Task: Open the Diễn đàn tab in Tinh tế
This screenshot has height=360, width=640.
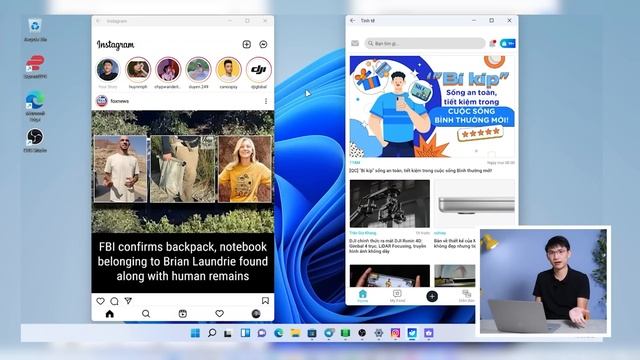Action: coord(467,296)
